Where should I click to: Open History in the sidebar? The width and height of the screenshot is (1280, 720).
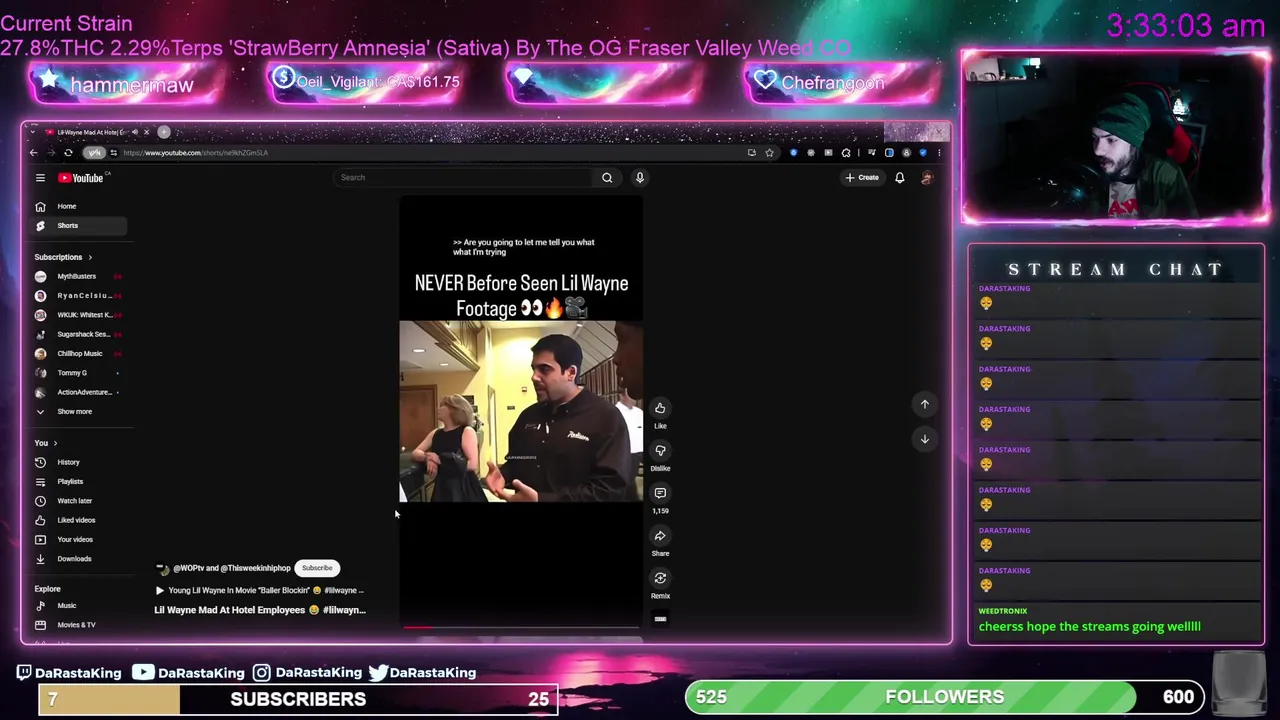(x=79, y=462)
